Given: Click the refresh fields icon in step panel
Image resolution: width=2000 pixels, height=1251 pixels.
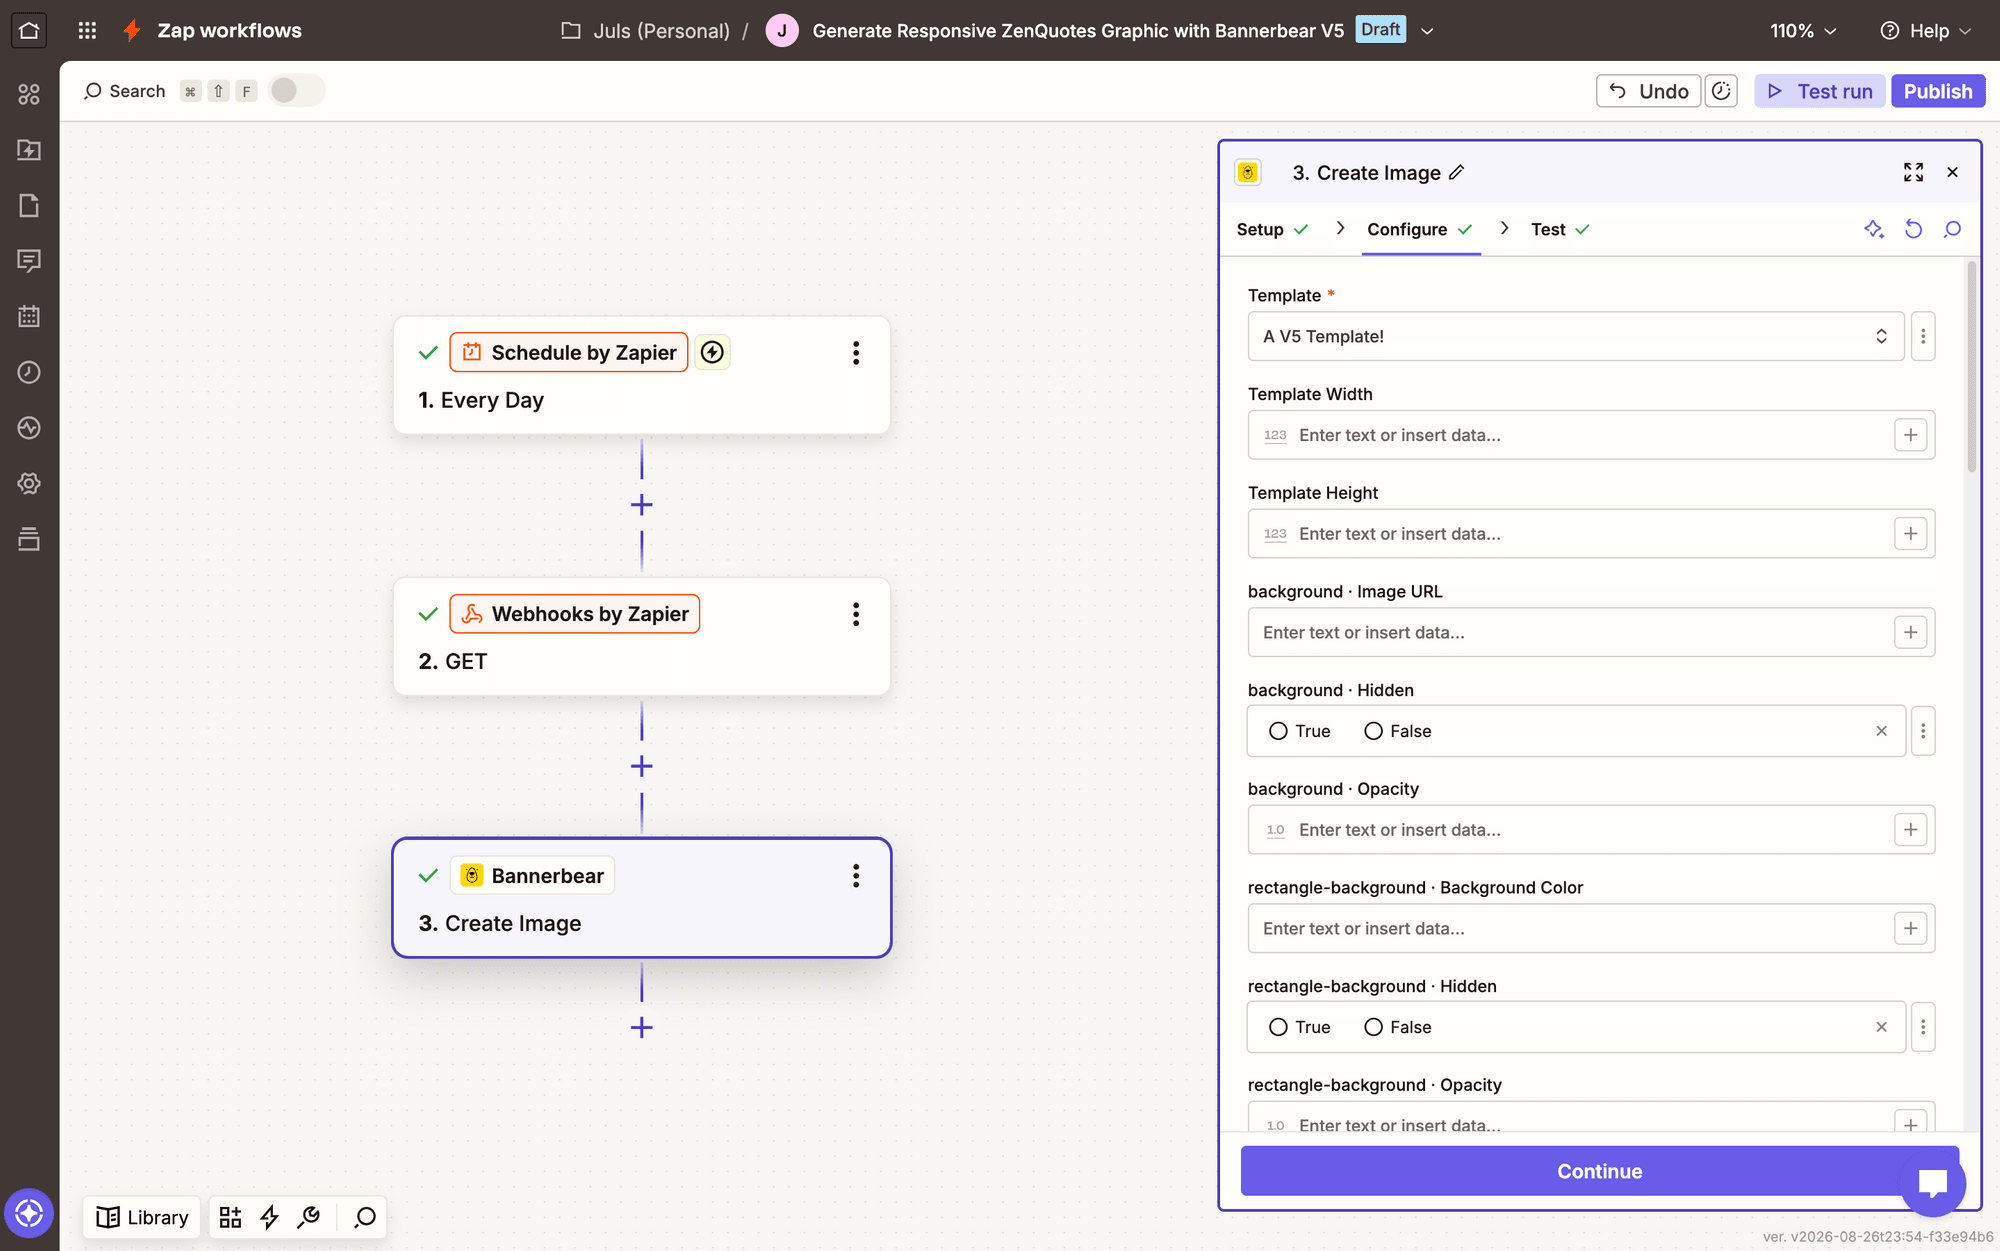Looking at the screenshot, I should click(x=1913, y=229).
